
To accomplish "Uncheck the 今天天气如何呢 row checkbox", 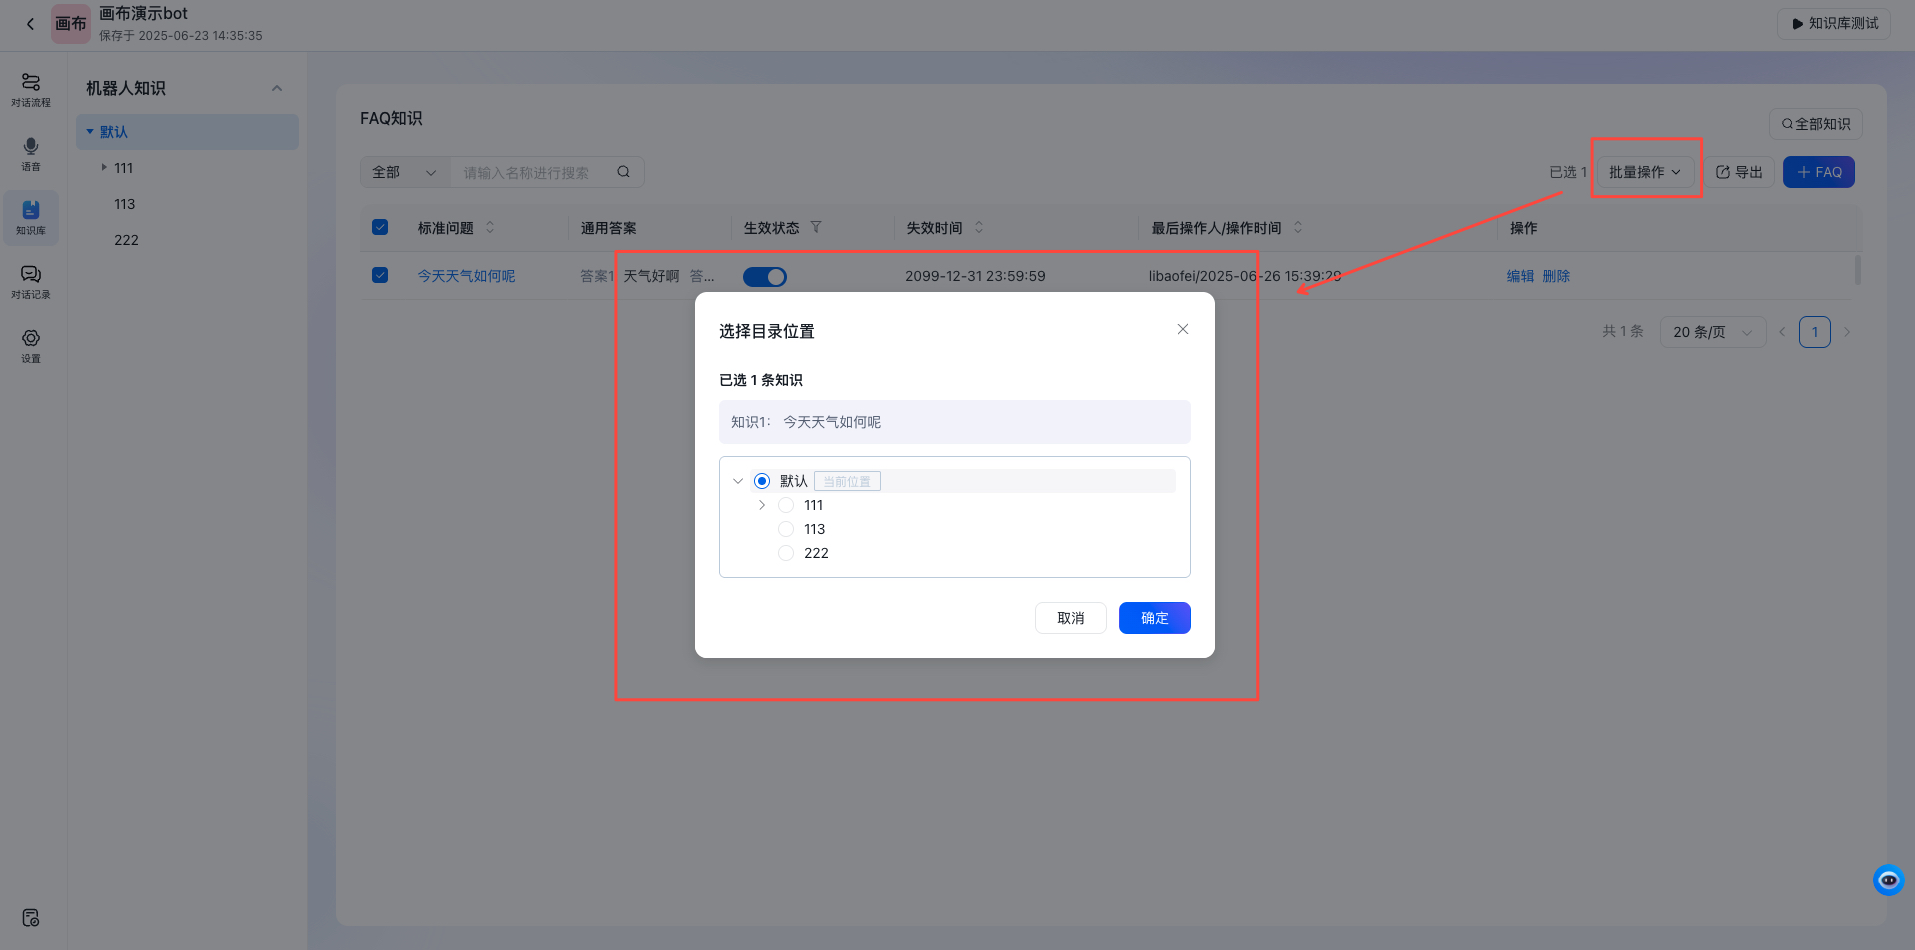I will pyautogui.click(x=380, y=274).
